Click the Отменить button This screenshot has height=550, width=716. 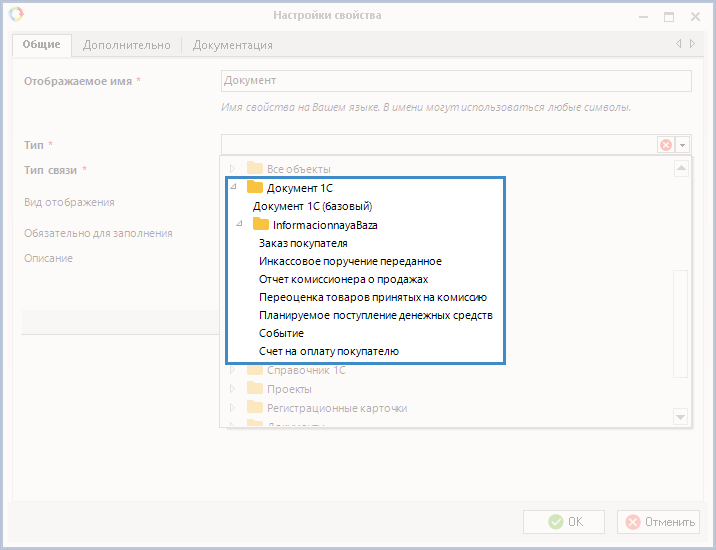pos(658,522)
